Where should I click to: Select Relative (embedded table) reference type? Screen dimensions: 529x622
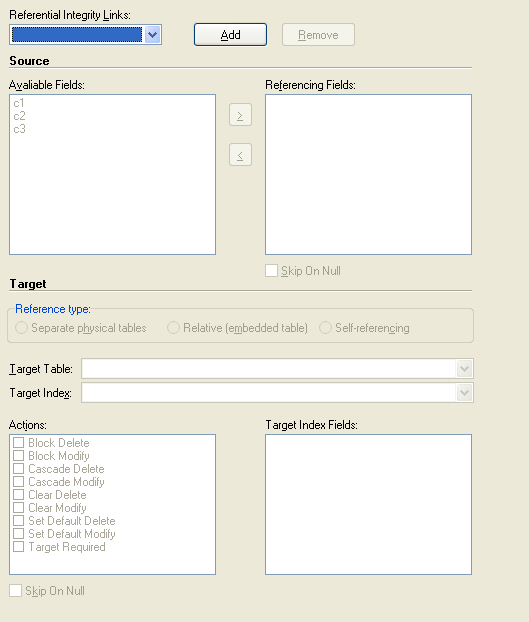click(x=173, y=328)
